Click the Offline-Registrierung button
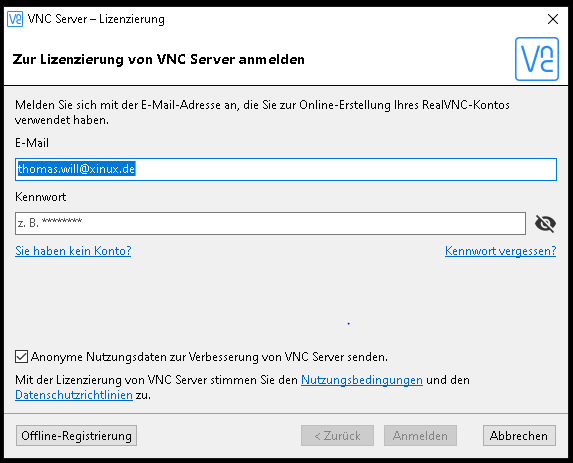The width and height of the screenshot is (573, 463). (x=76, y=436)
